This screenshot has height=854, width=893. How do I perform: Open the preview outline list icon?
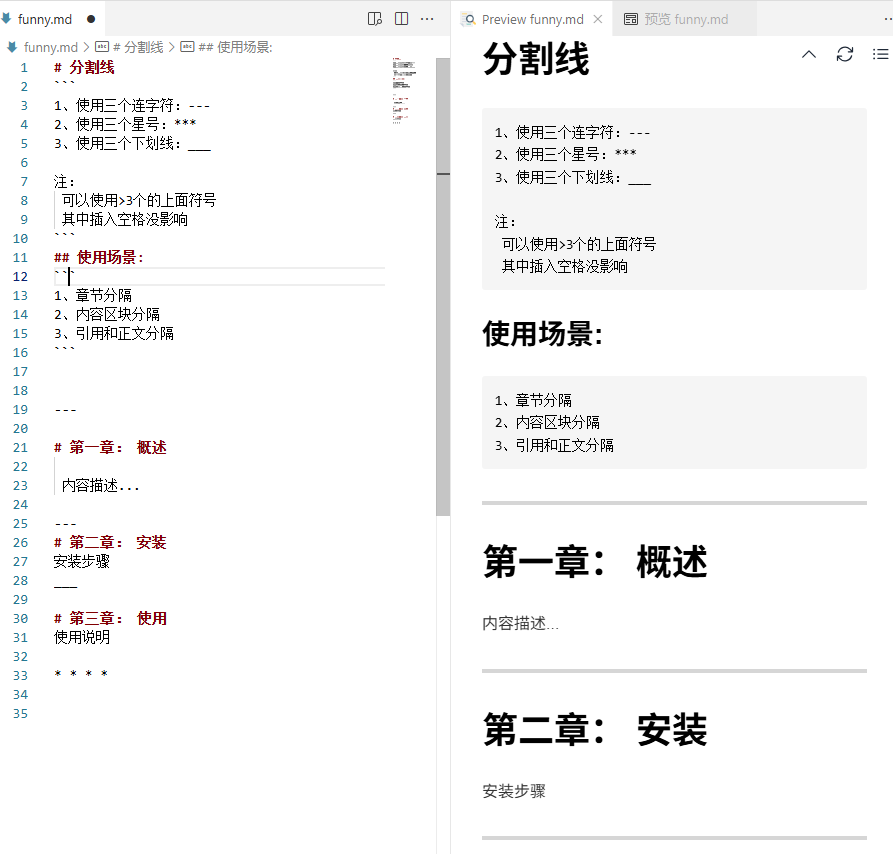tap(880, 54)
